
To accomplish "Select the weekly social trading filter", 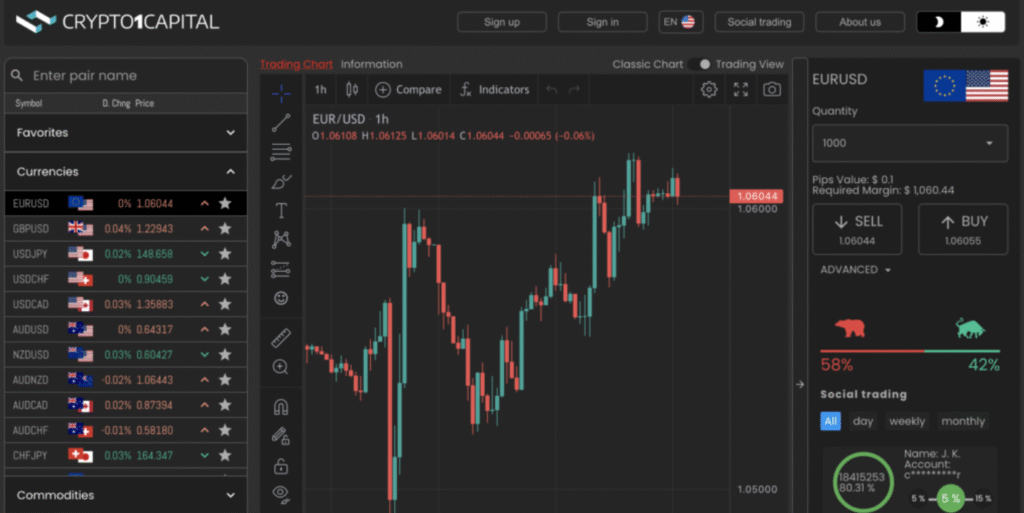I will click(907, 421).
